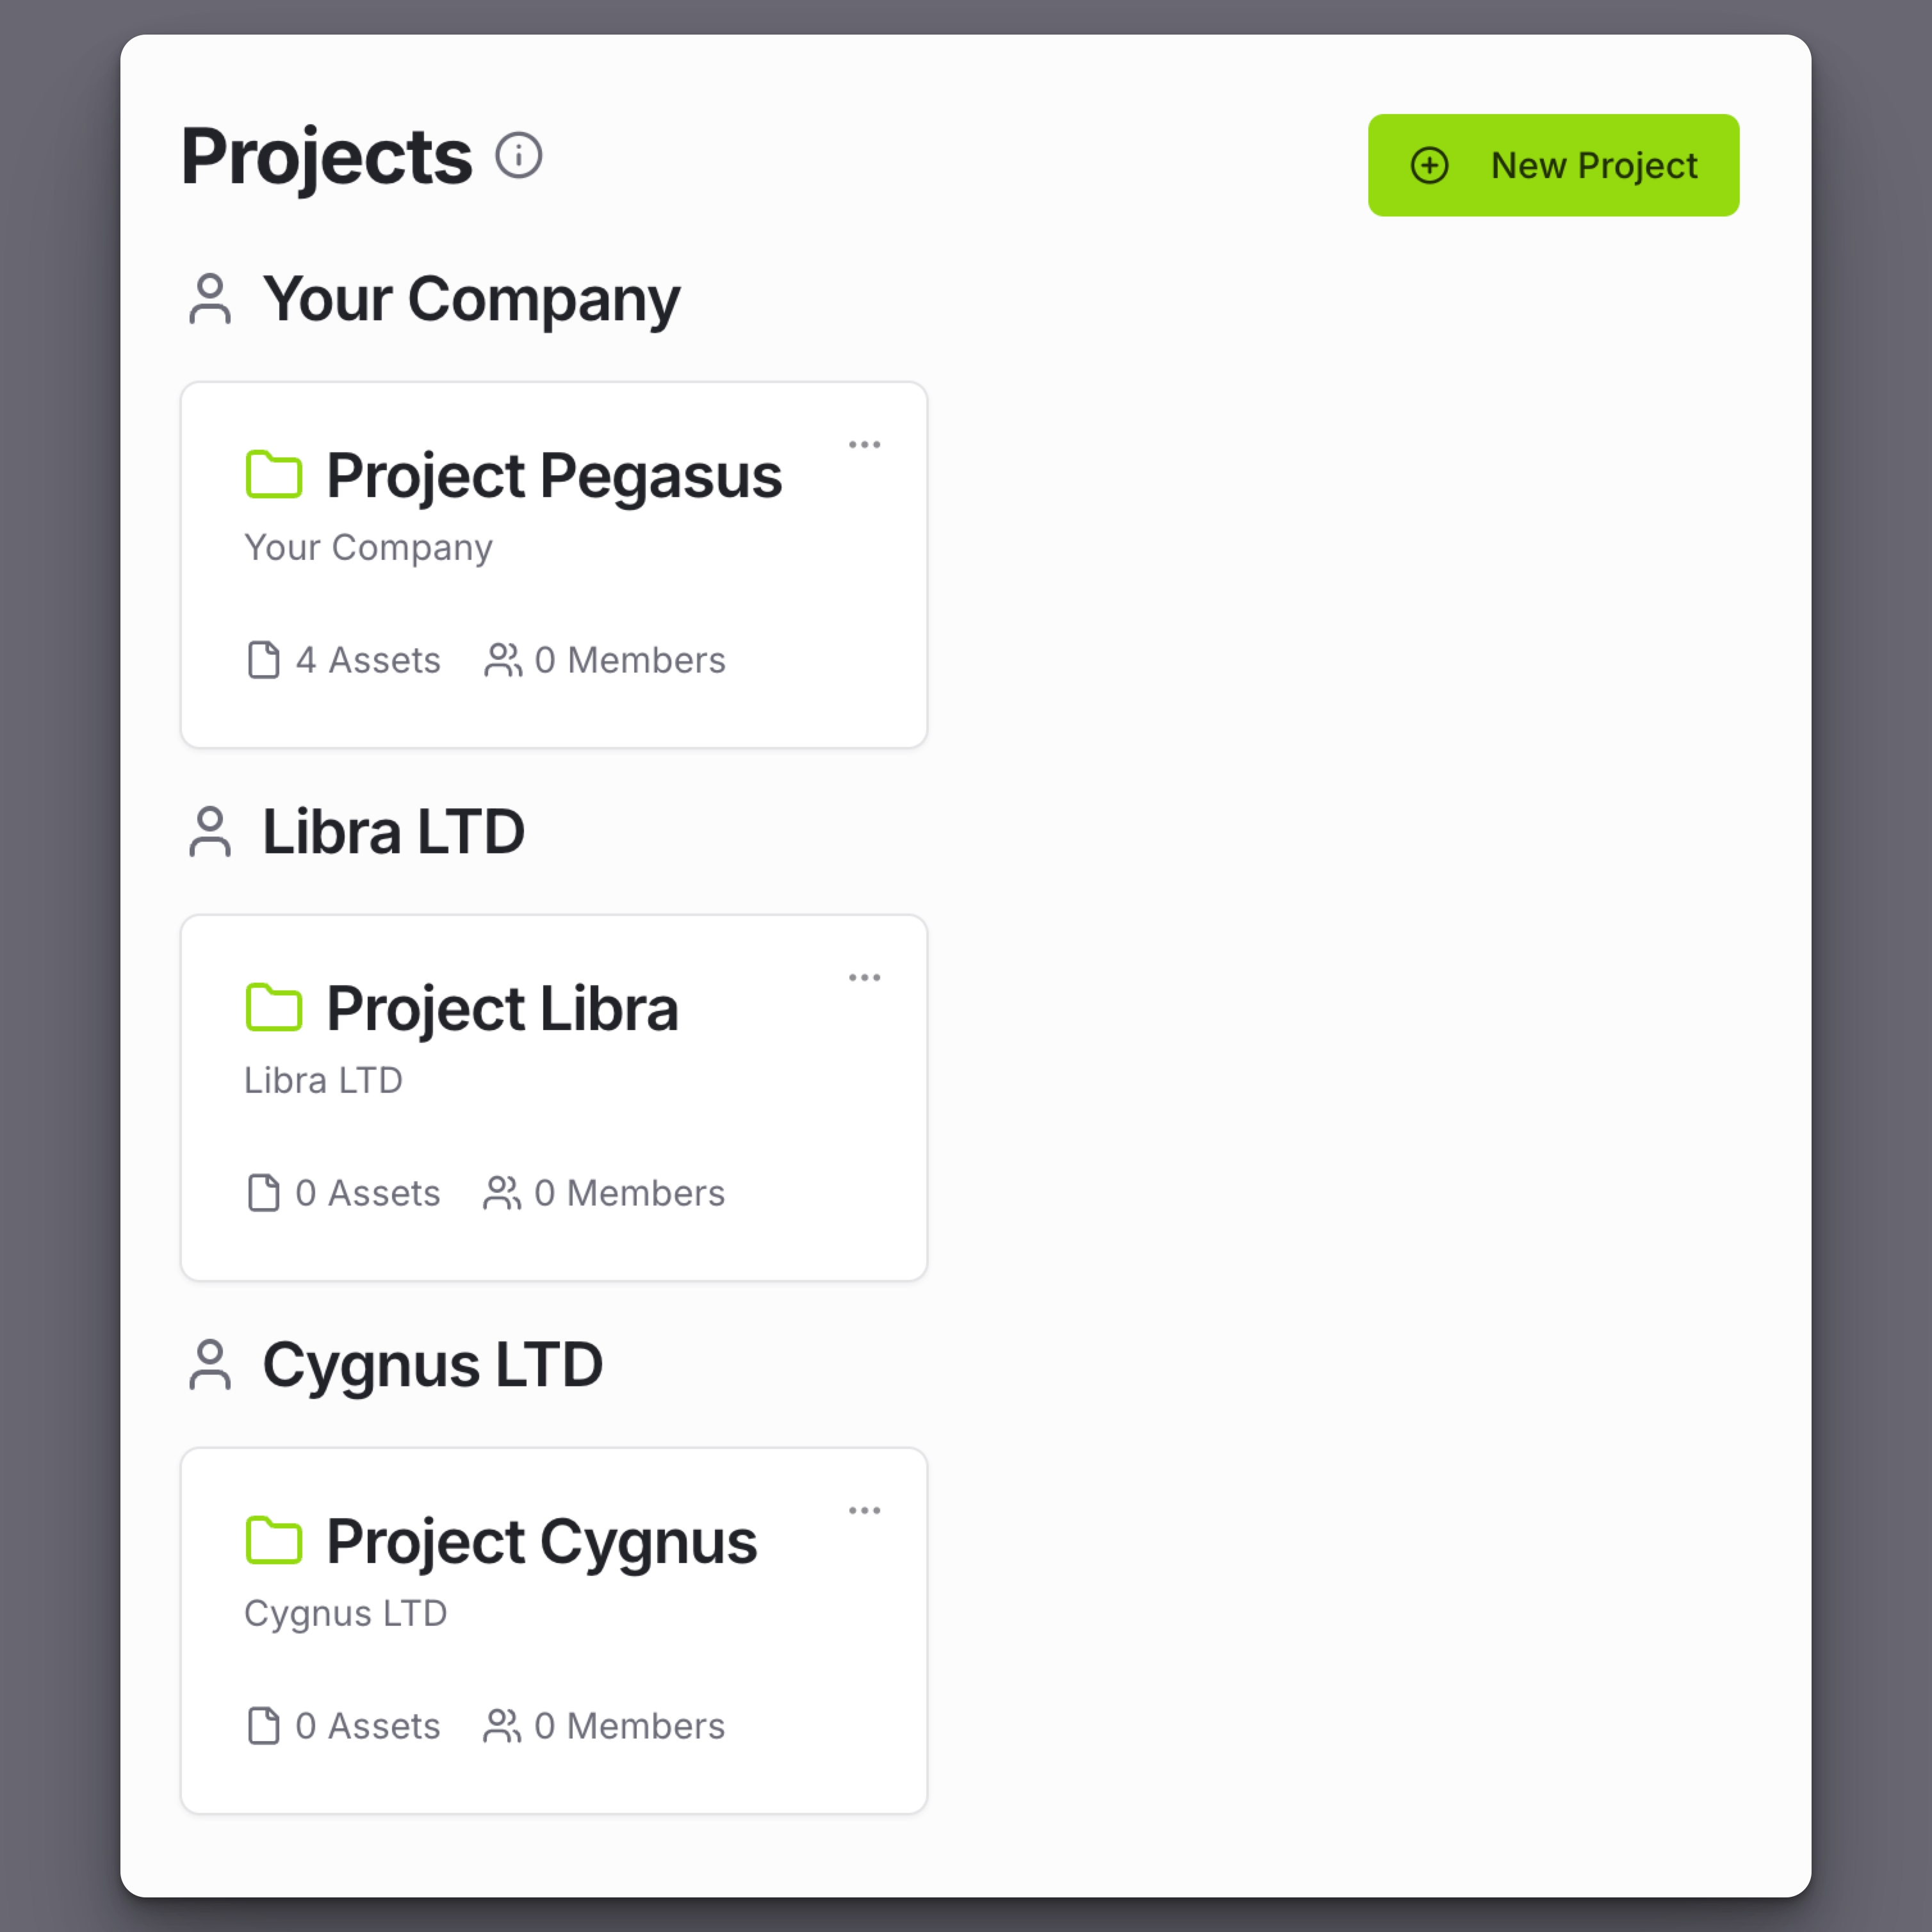1932x1932 pixels.
Task: Click the New Project button
Action: [1553, 165]
